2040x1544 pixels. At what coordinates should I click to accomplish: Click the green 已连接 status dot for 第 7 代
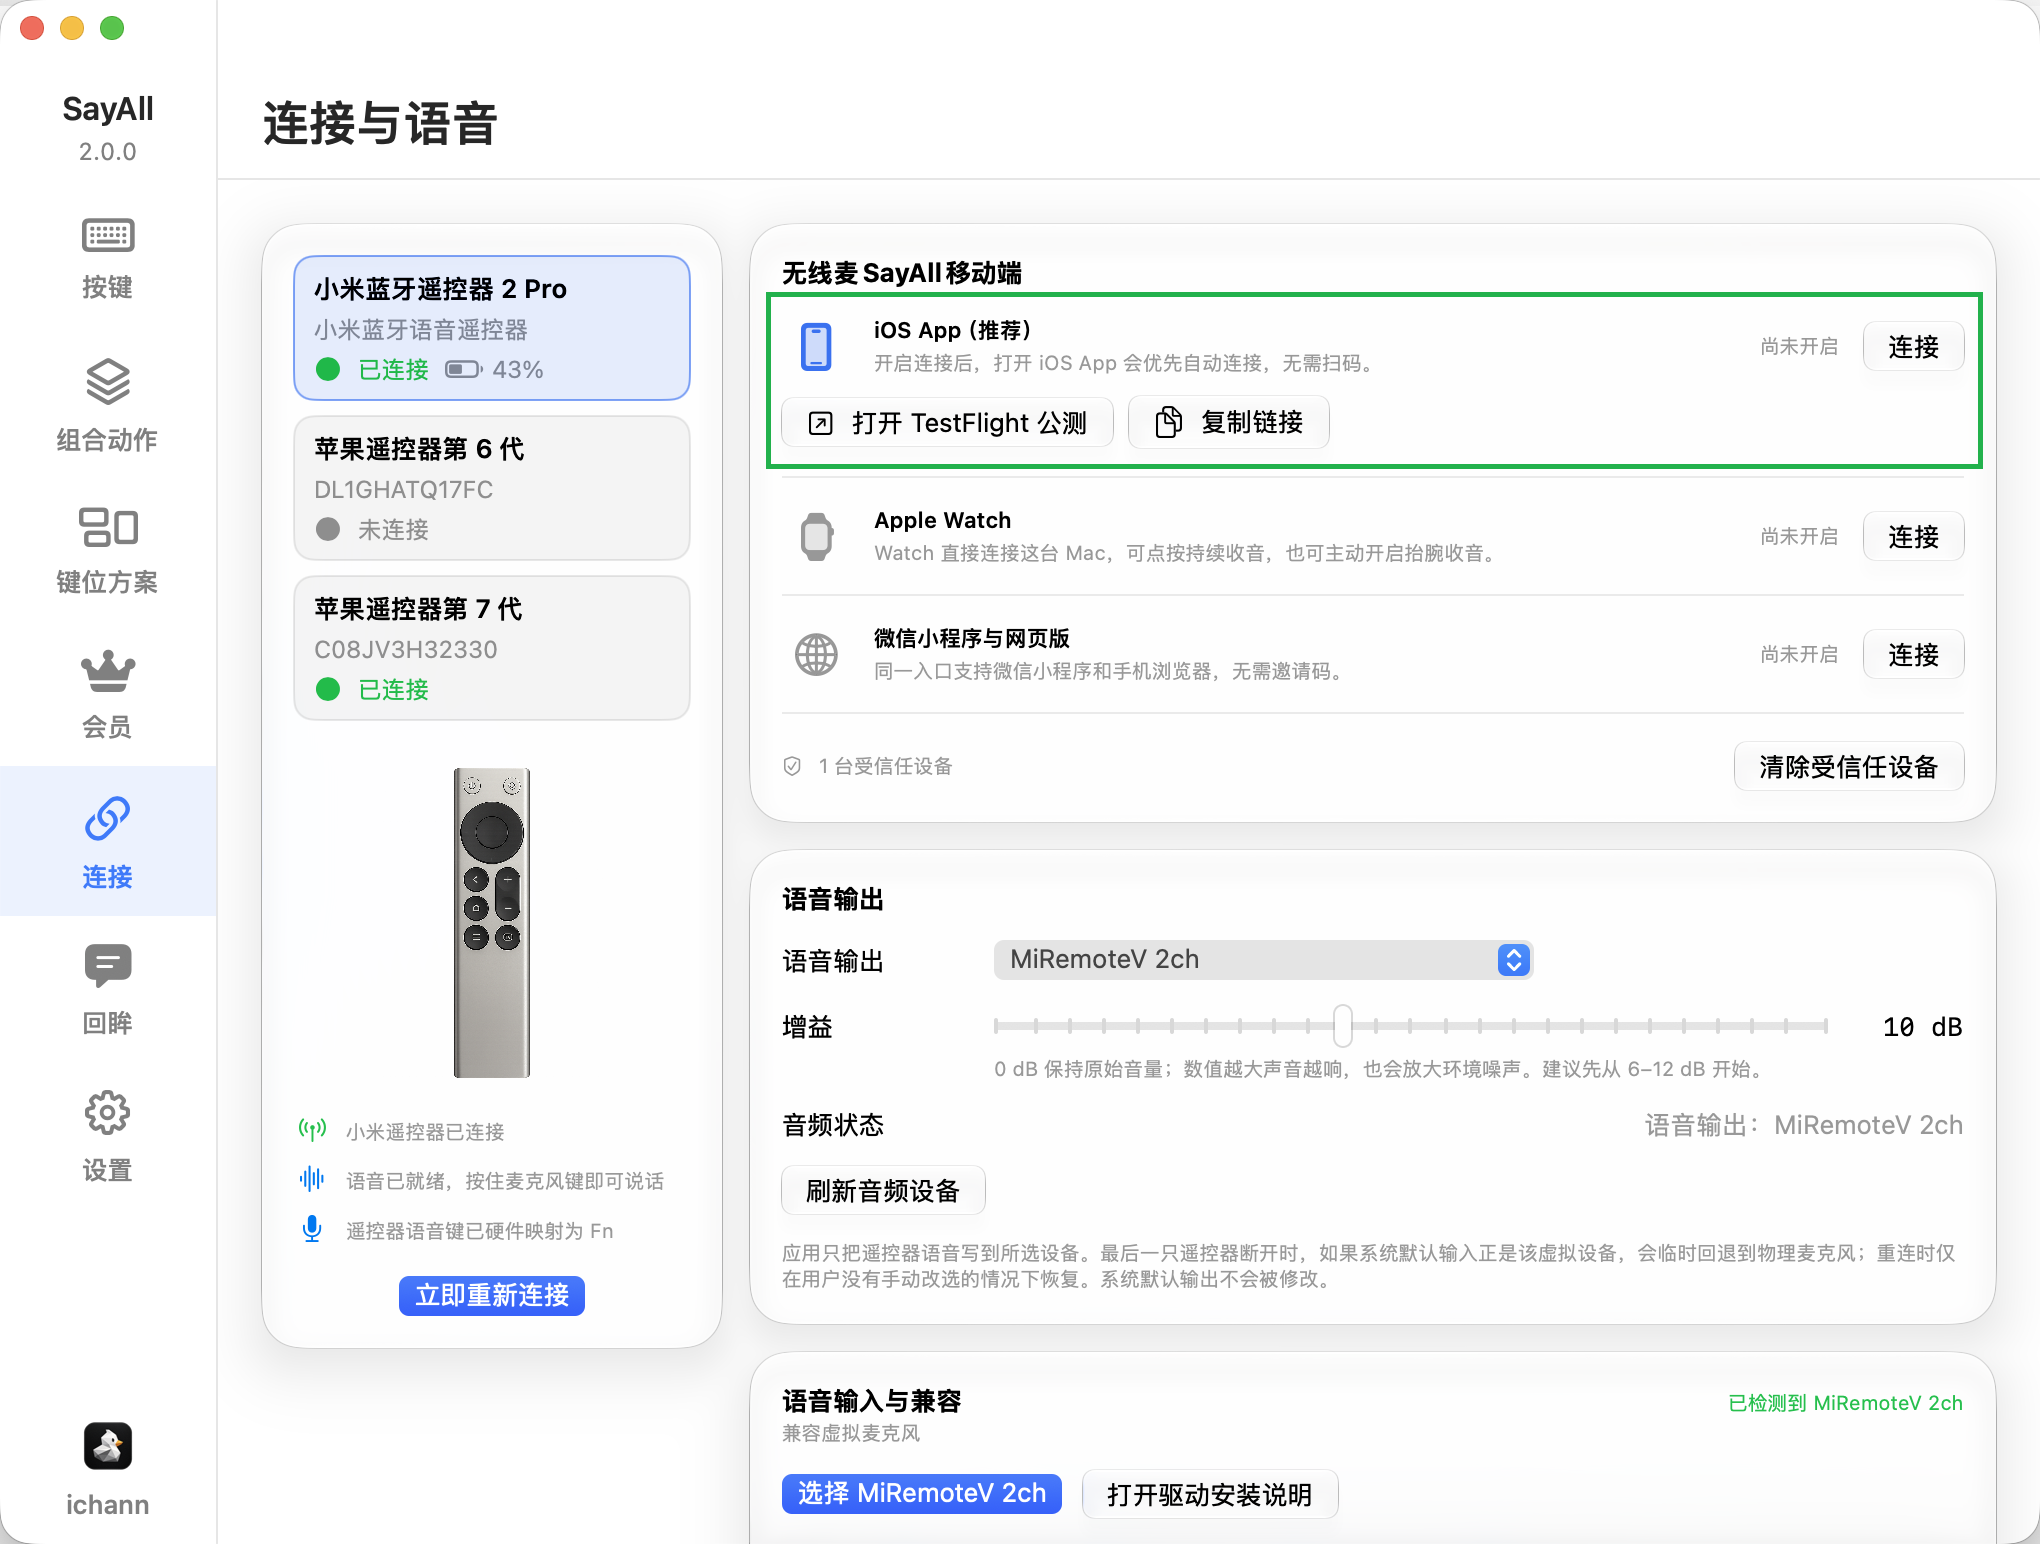(328, 689)
